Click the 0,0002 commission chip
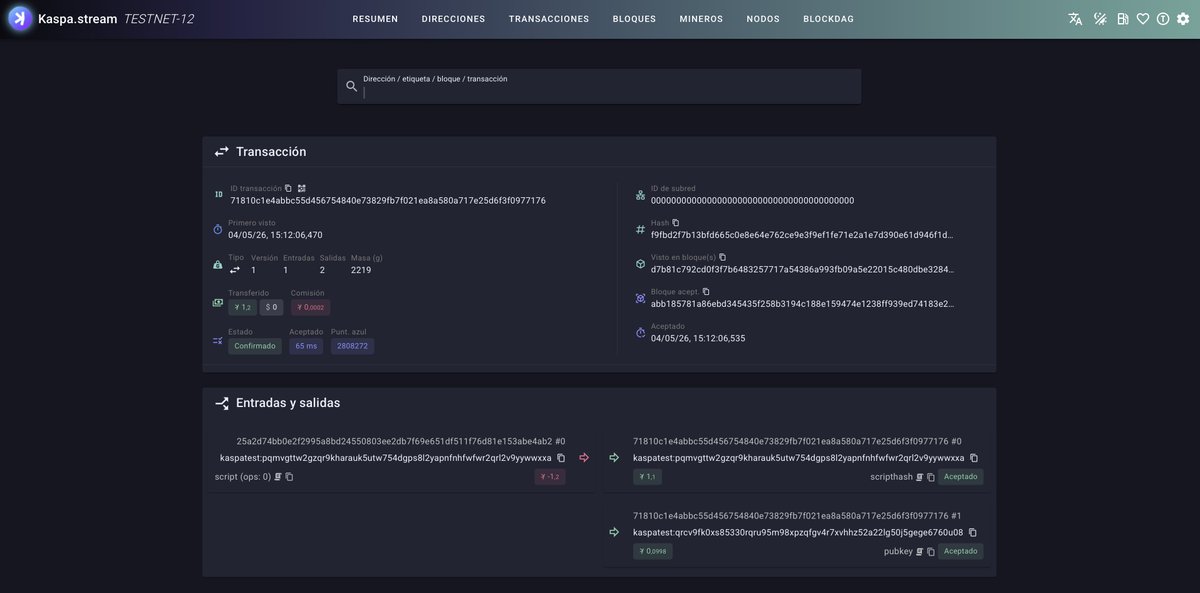Viewport: 1200px width, 593px height. click(x=310, y=308)
